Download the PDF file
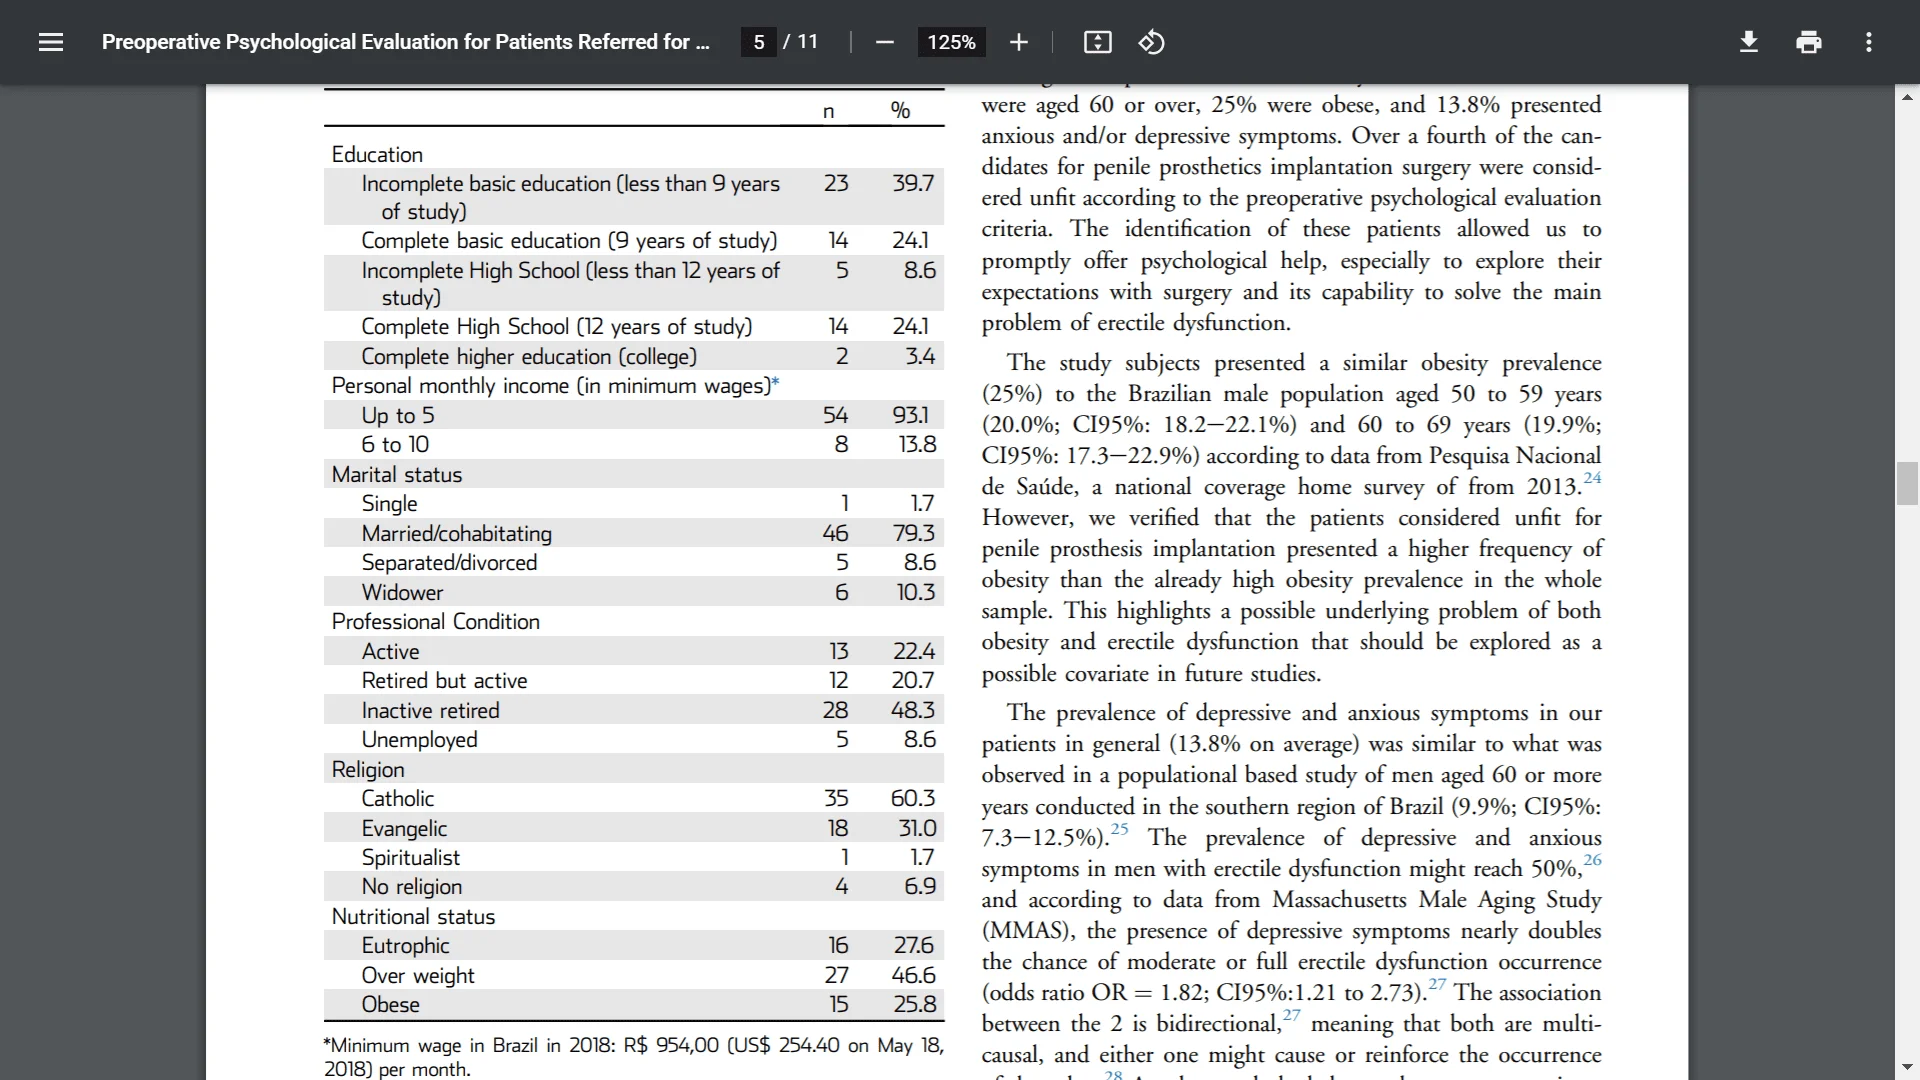The height and width of the screenshot is (1080, 1920). click(x=1748, y=42)
